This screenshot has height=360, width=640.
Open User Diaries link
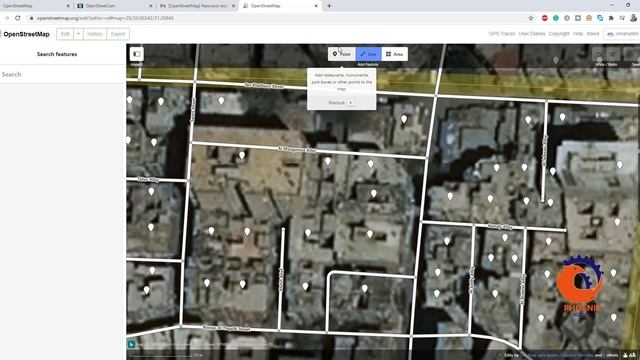[x=532, y=34]
